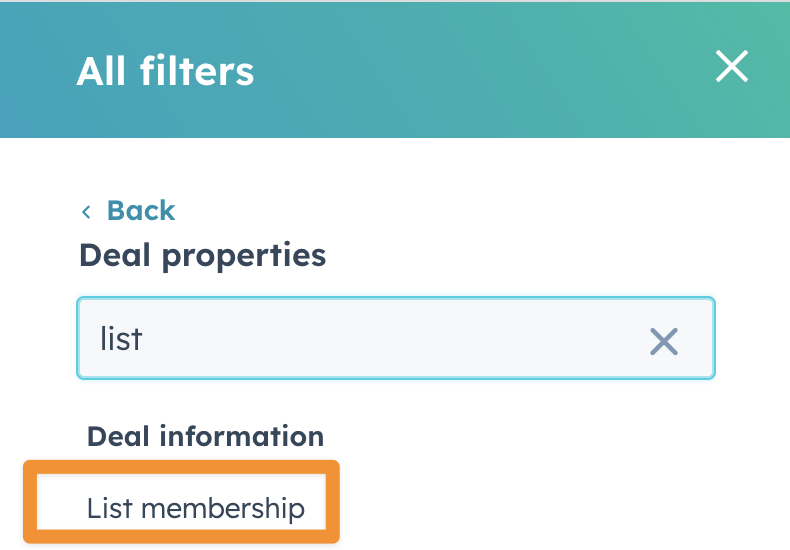The width and height of the screenshot is (790, 550).
Task: Choose List membership under Deal information
Action: tap(196, 508)
